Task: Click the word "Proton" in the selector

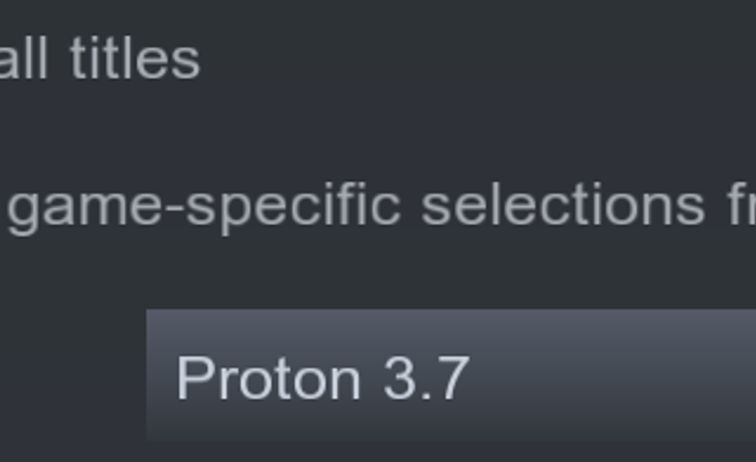Action: pos(268,379)
